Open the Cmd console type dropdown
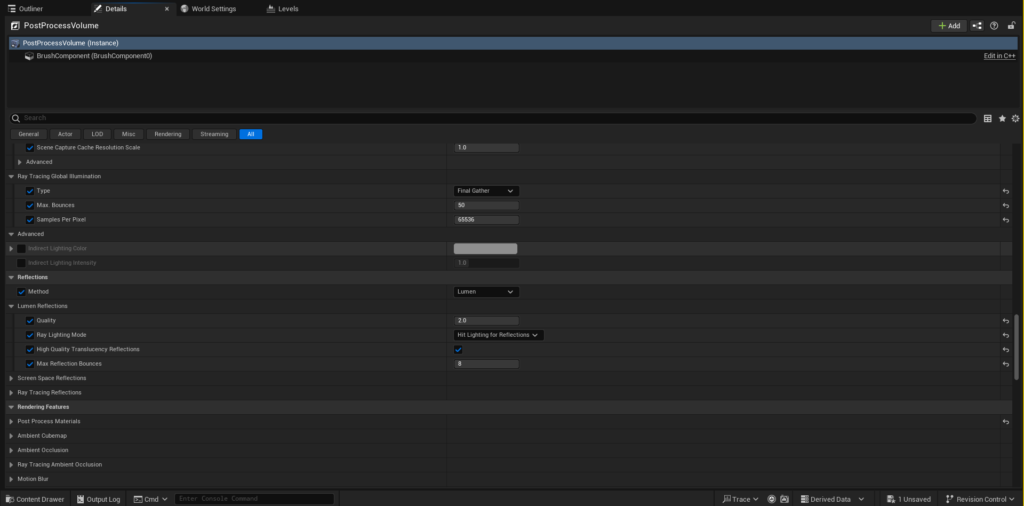The image size is (1024, 506). coord(151,499)
